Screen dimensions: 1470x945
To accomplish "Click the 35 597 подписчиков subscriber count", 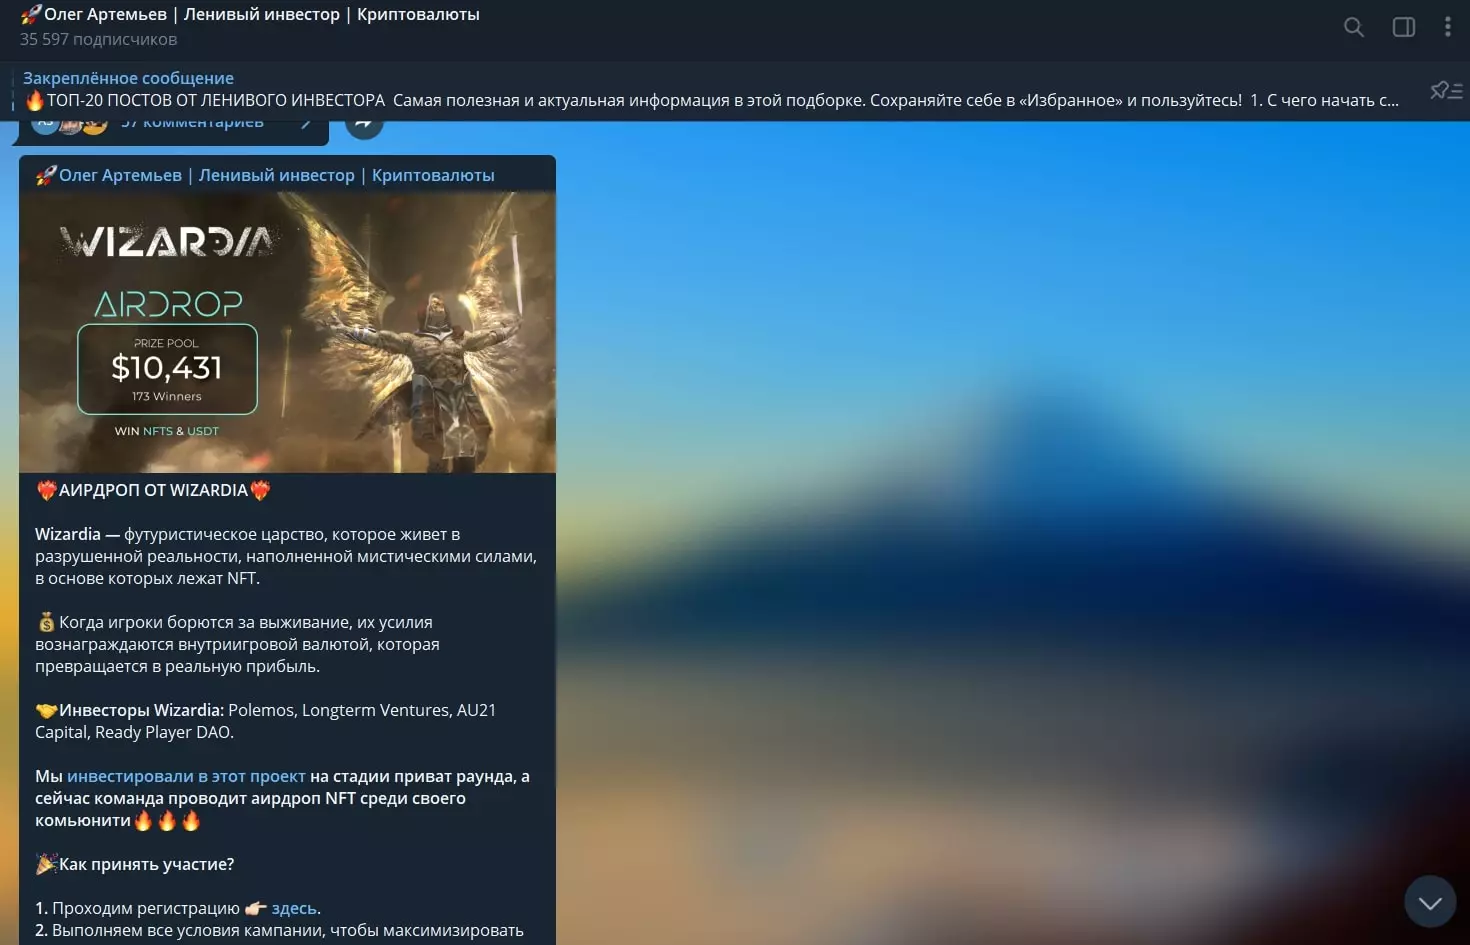I will [x=98, y=39].
